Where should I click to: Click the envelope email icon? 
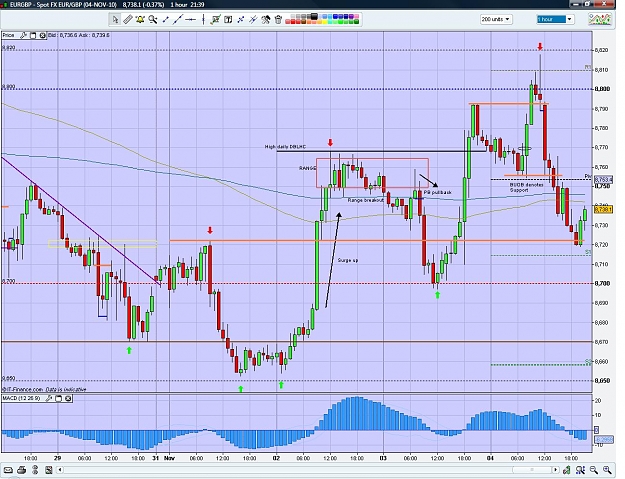click(x=8, y=470)
